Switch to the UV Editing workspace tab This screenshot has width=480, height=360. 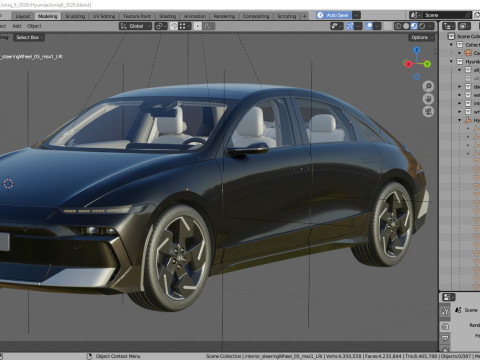(x=104, y=16)
